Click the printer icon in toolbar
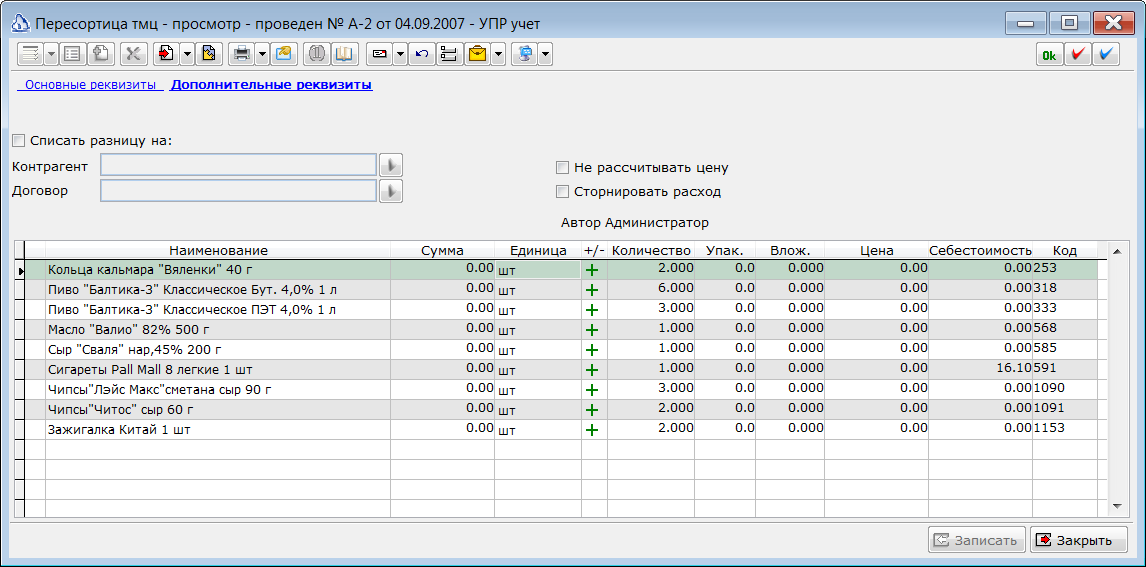The height and width of the screenshot is (567, 1146). coord(241,55)
